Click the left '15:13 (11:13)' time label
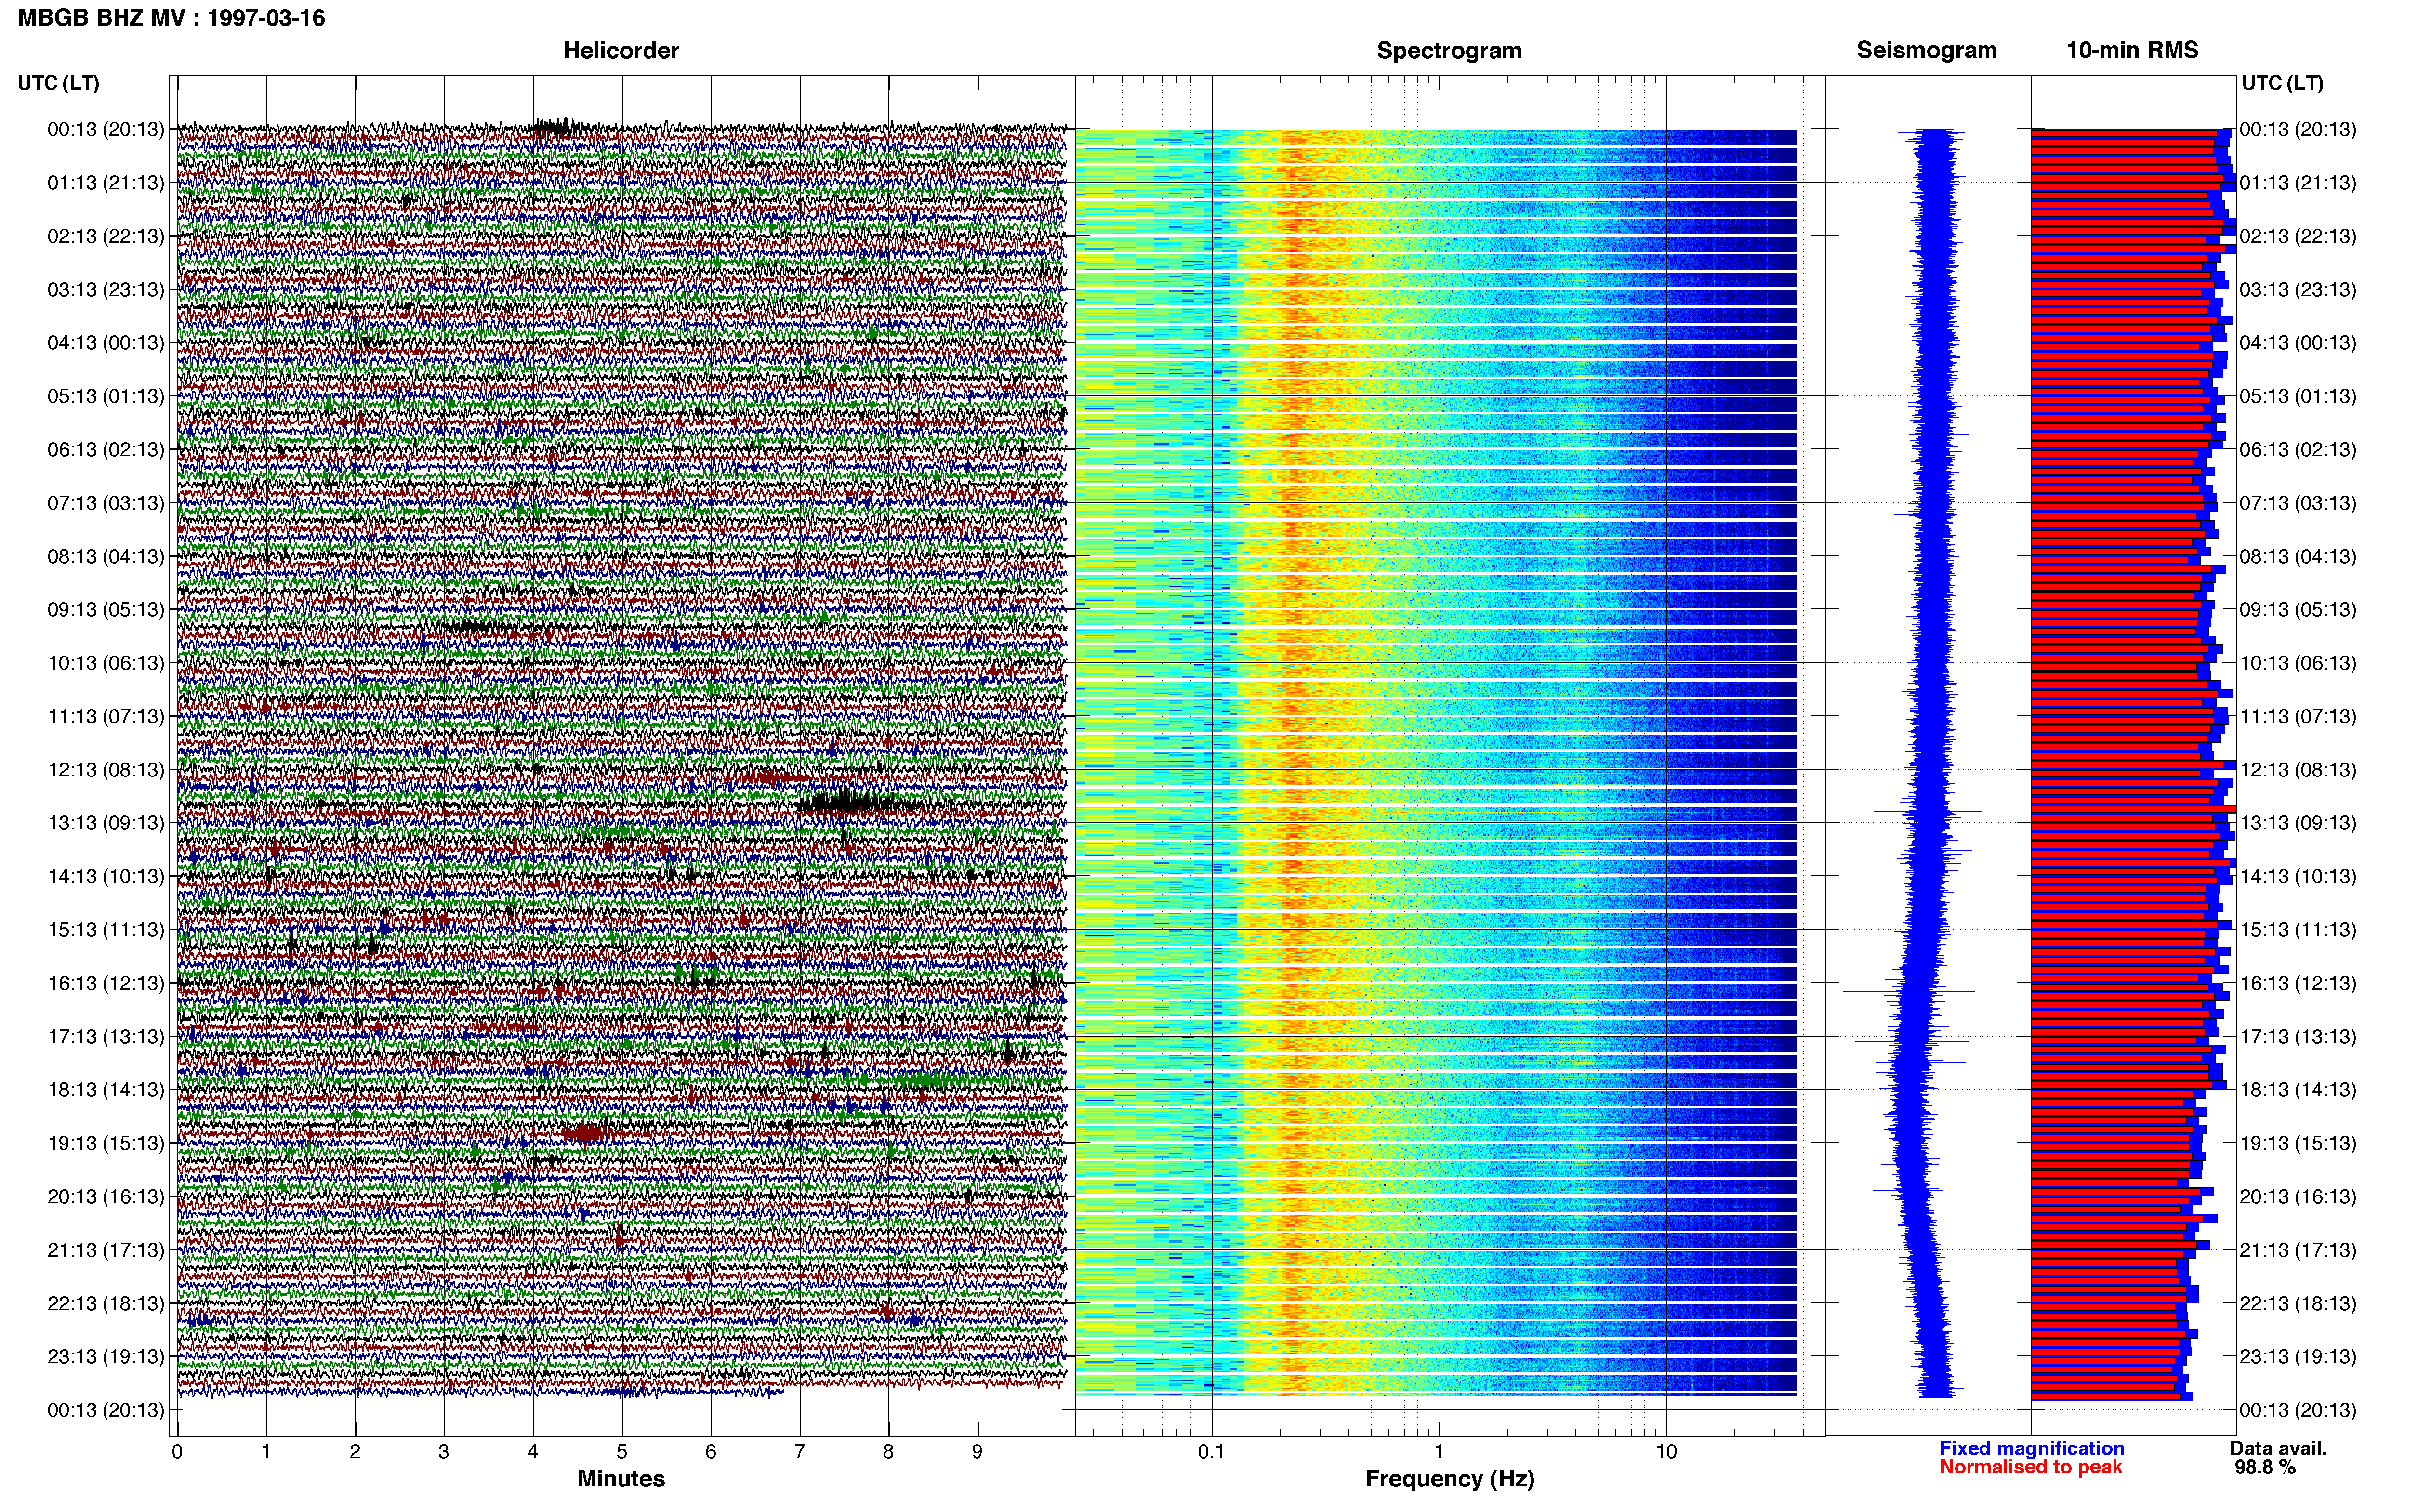 [105, 930]
